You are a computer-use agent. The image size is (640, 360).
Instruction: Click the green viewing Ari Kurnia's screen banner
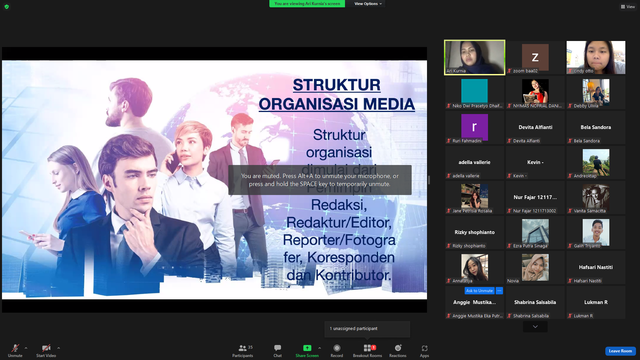307,4
